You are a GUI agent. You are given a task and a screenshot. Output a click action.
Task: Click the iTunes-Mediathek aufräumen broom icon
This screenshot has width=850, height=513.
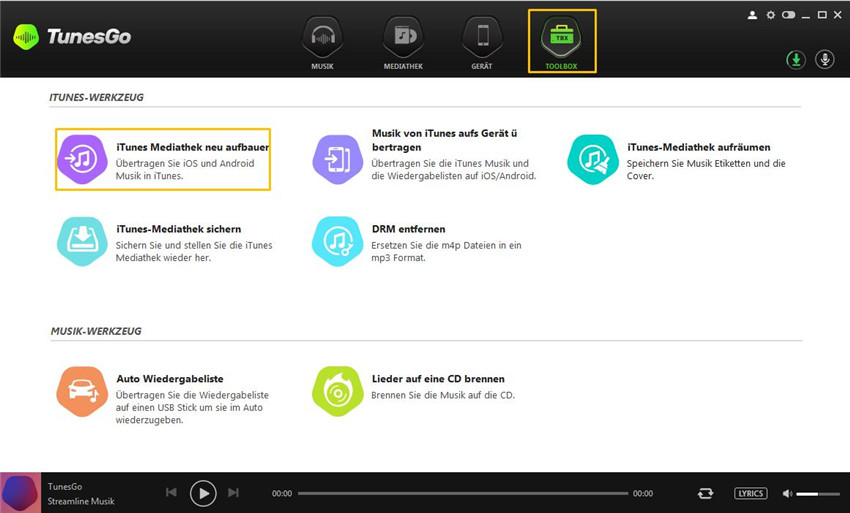coord(593,159)
